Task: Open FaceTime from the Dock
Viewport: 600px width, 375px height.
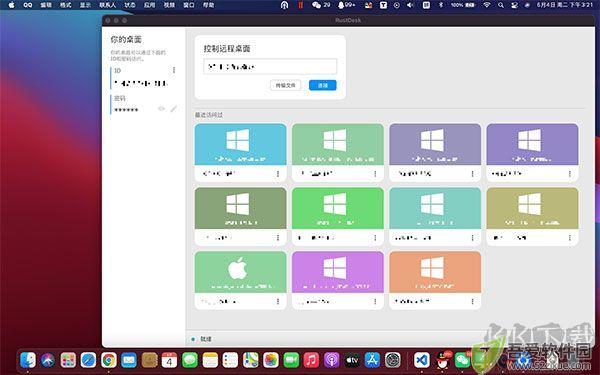Action: tap(291, 360)
